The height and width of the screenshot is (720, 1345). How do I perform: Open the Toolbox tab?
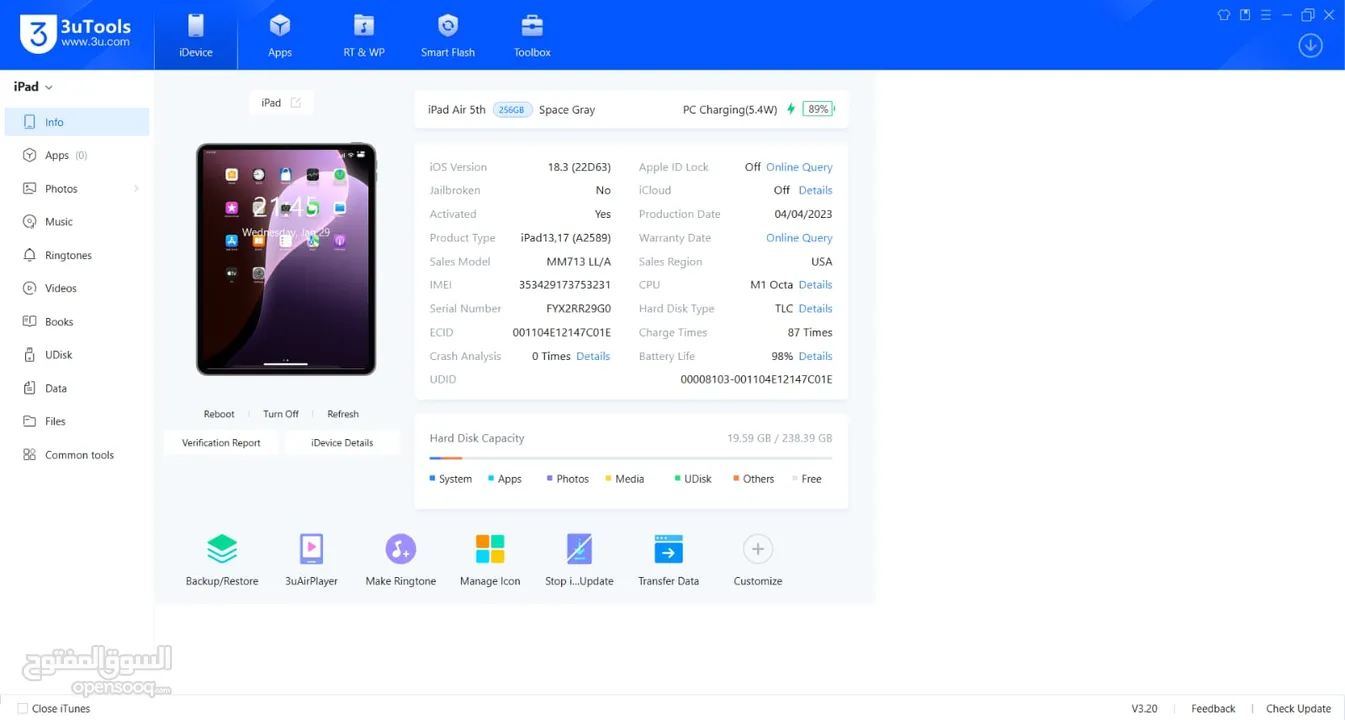coord(532,36)
